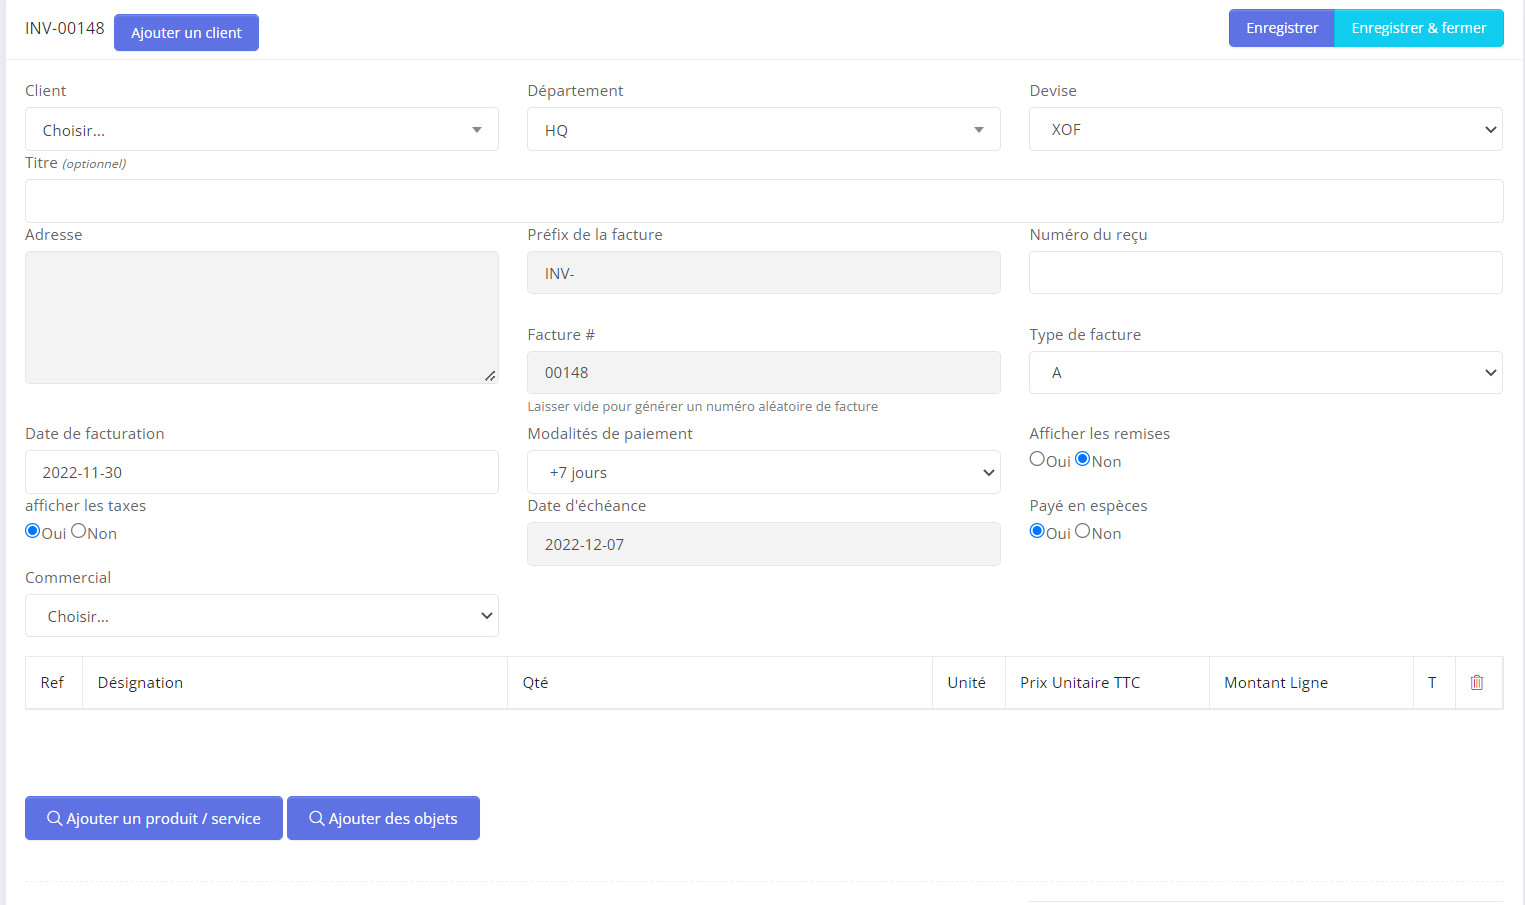Image resolution: width=1525 pixels, height=905 pixels.
Task: Click the Ajouter un produit / service button
Action: (x=154, y=818)
